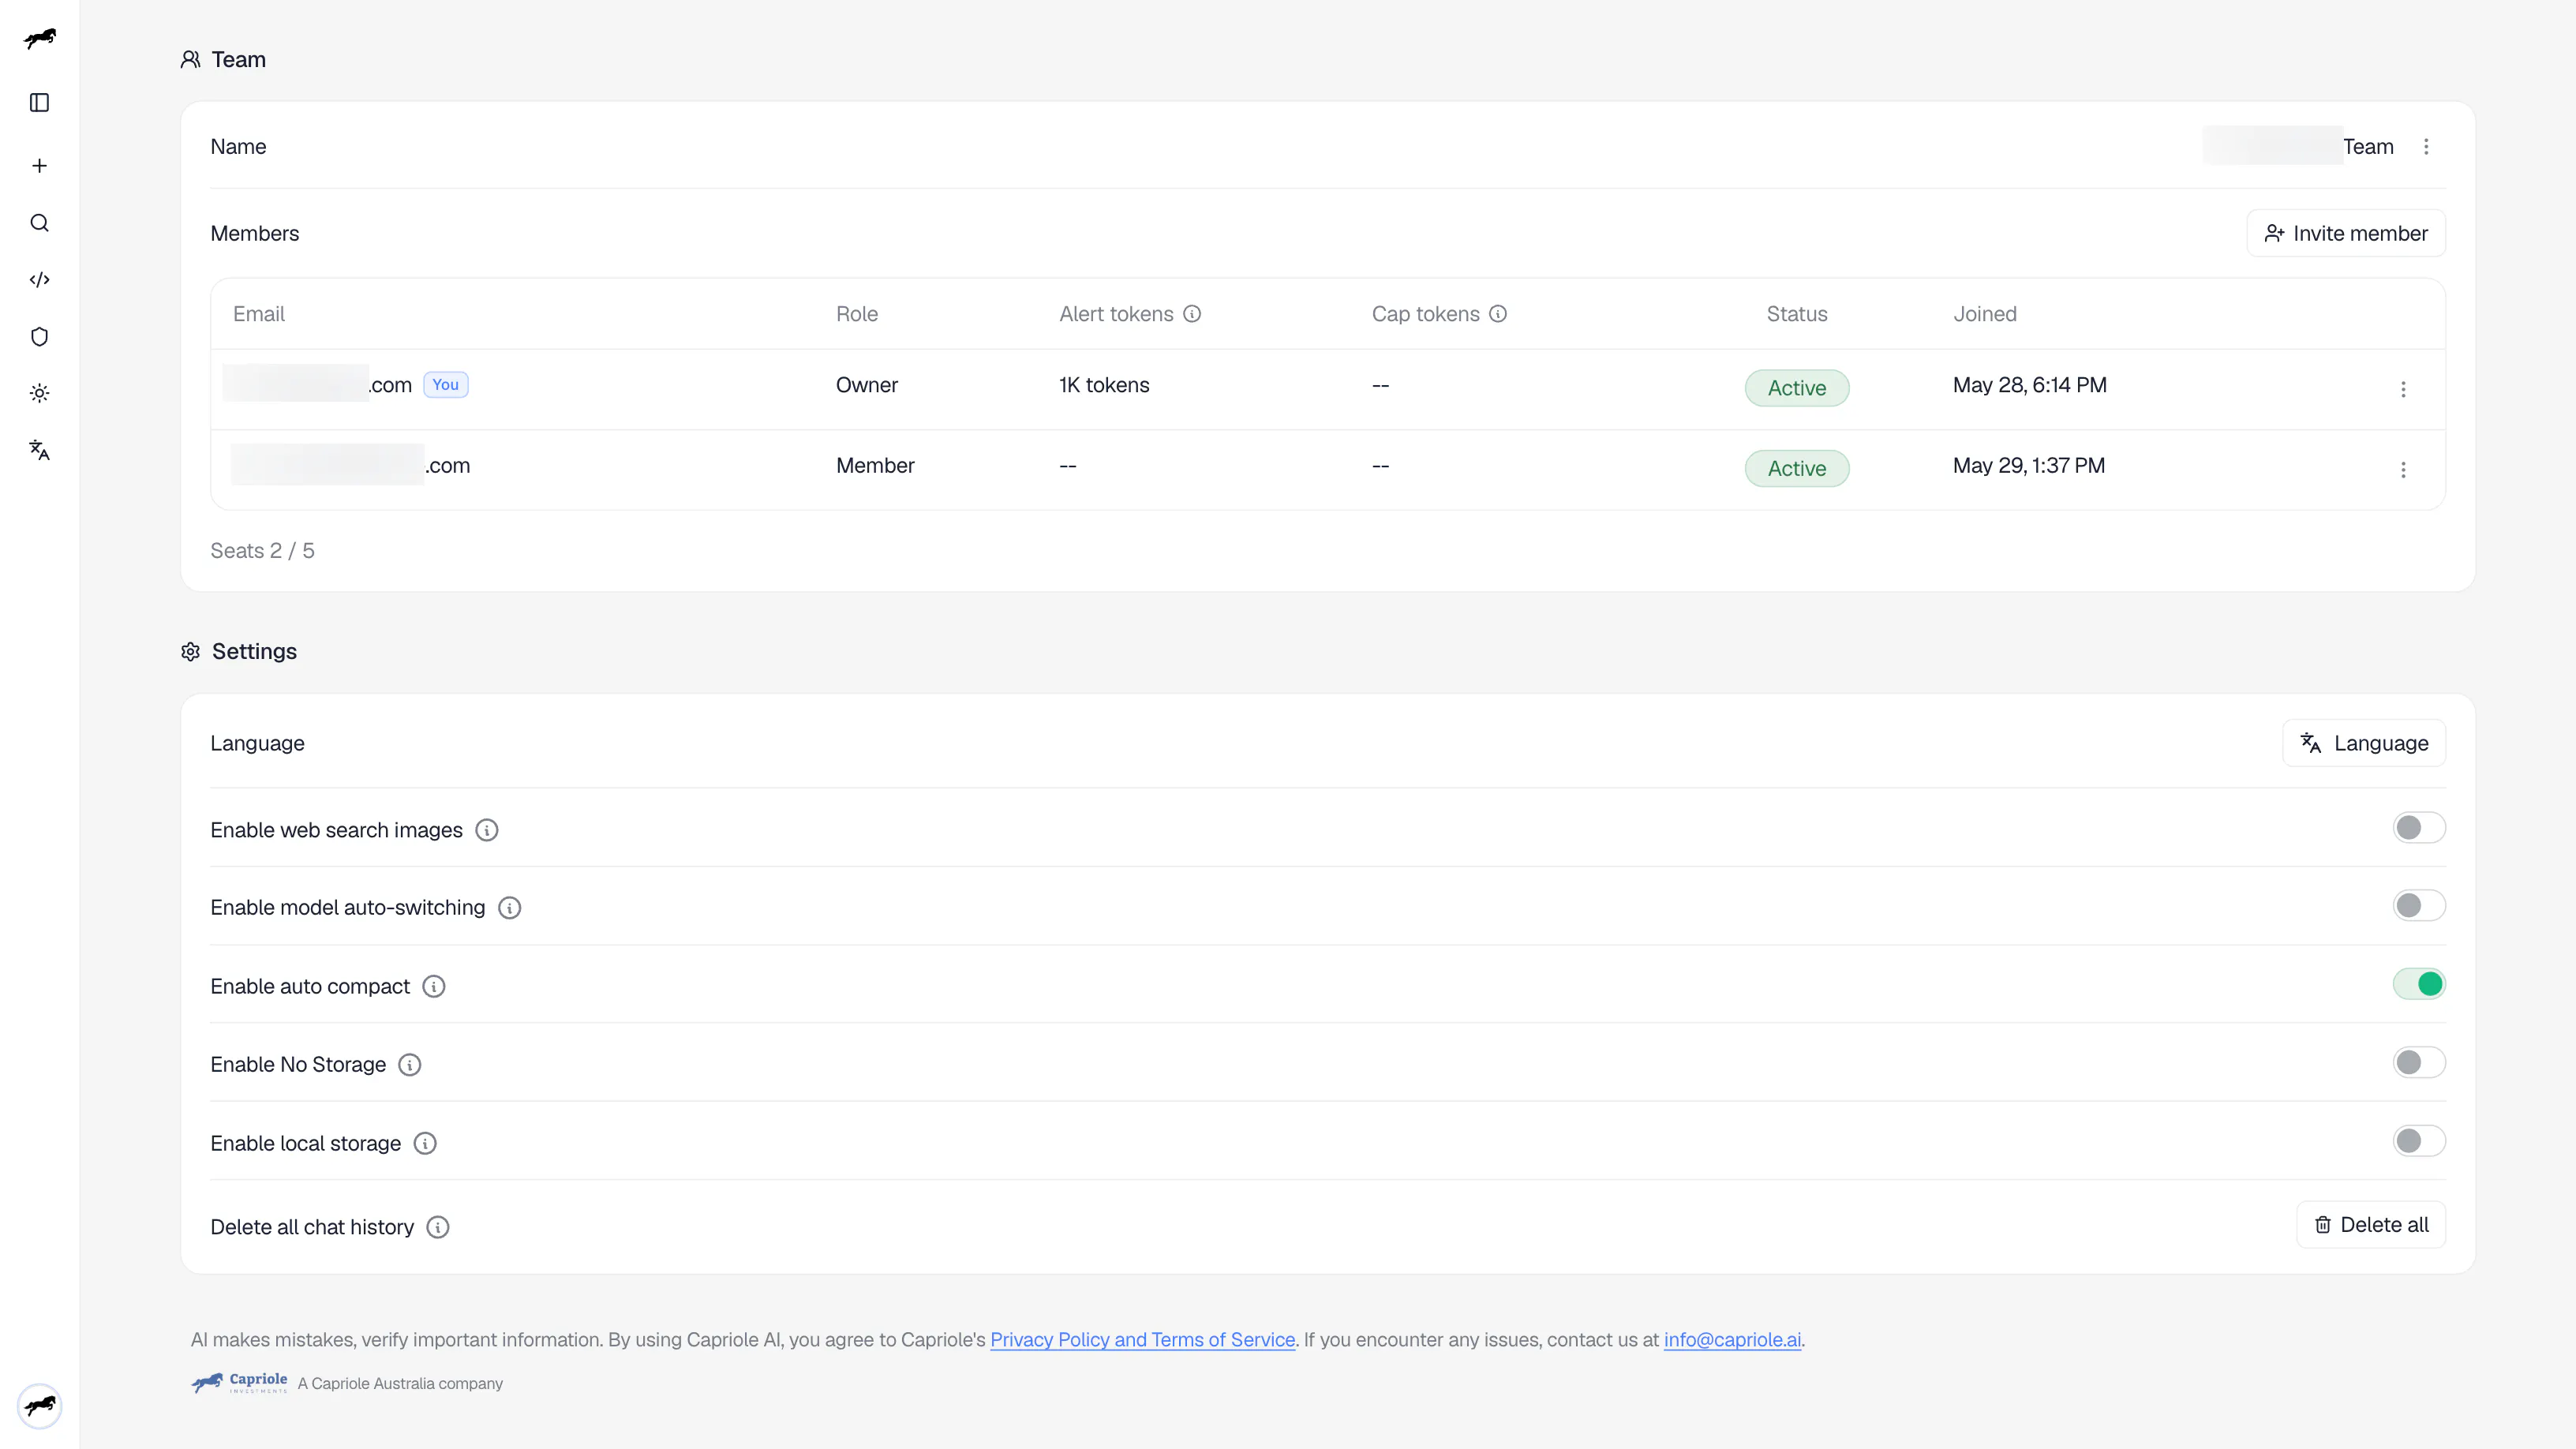Click the May 28, 6:14 PM date

pyautogui.click(x=2030, y=385)
